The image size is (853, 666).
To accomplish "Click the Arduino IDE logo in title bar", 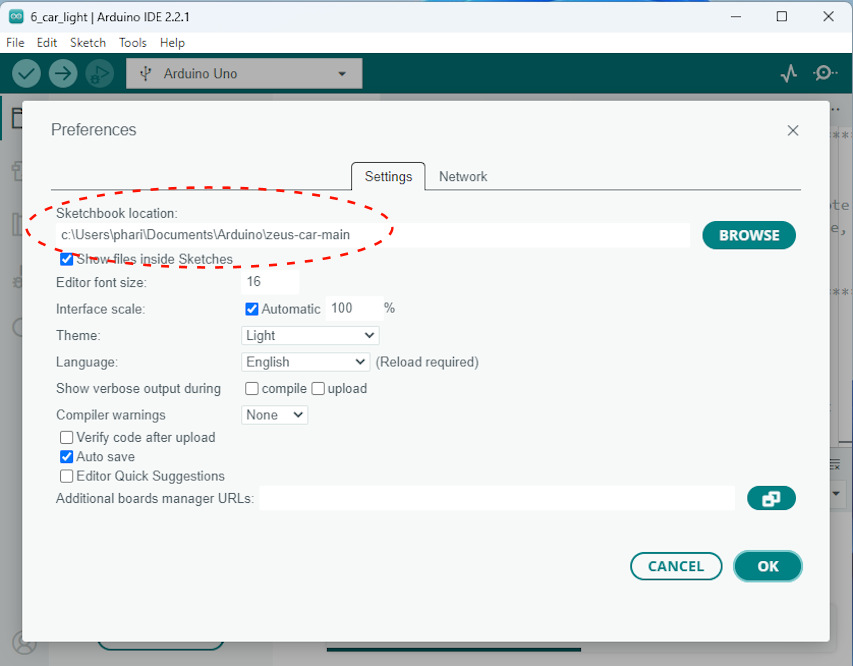I will pyautogui.click(x=16, y=17).
